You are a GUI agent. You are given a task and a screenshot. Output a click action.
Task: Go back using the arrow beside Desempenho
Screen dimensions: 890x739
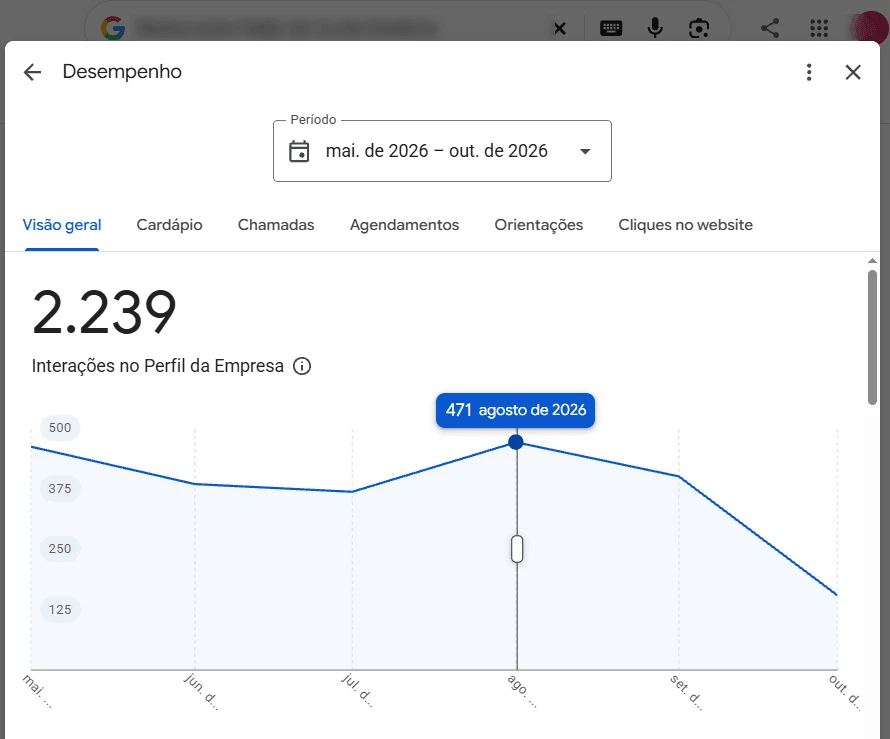pyautogui.click(x=32, y=72)
